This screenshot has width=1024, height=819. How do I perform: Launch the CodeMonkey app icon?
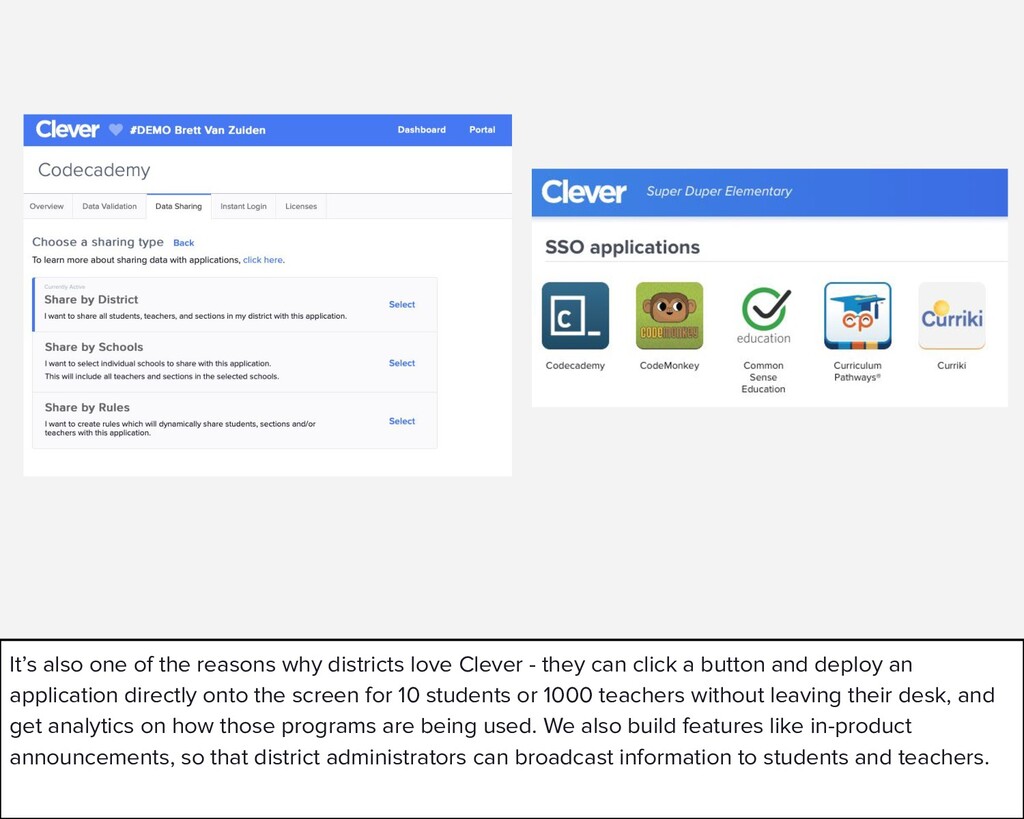(669, 315)
